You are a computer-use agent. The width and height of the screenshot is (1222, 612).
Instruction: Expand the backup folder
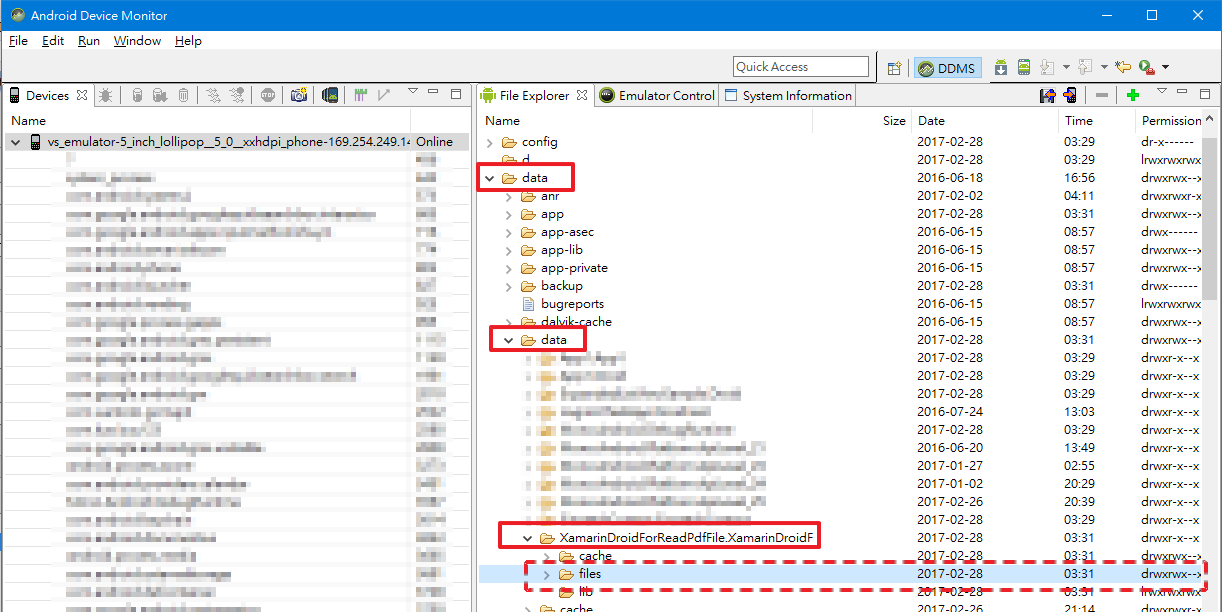(x=509, y=286)
